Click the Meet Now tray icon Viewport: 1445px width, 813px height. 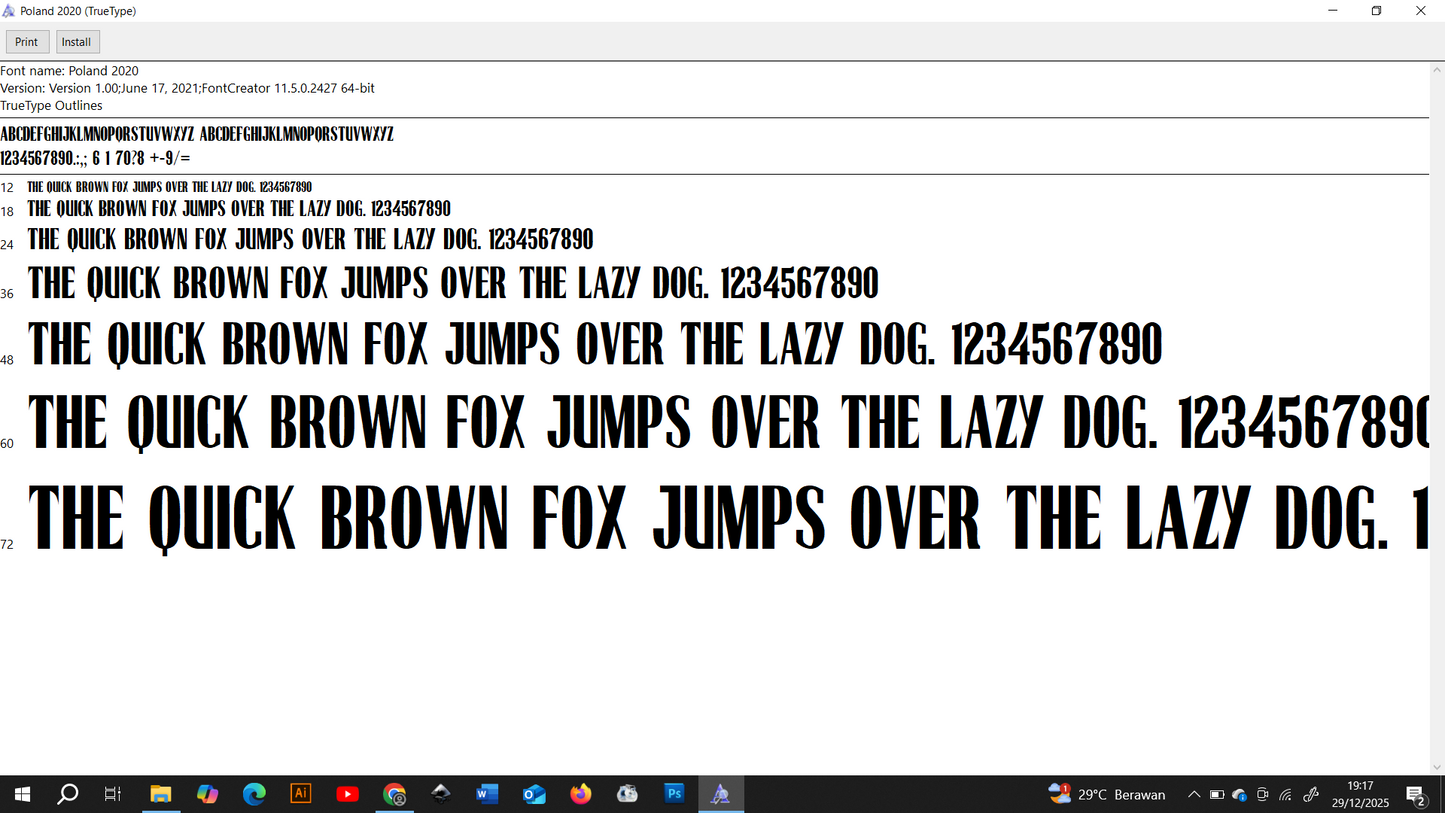[1263, 795]
